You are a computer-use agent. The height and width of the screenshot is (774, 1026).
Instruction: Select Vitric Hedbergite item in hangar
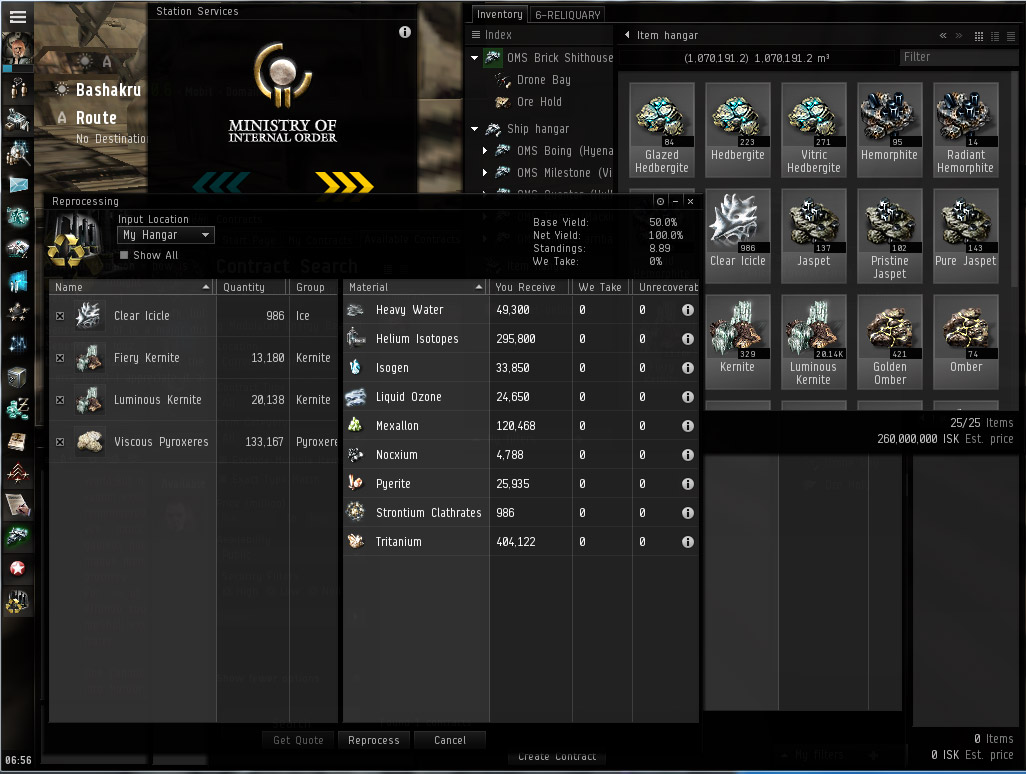pos(813,130)
